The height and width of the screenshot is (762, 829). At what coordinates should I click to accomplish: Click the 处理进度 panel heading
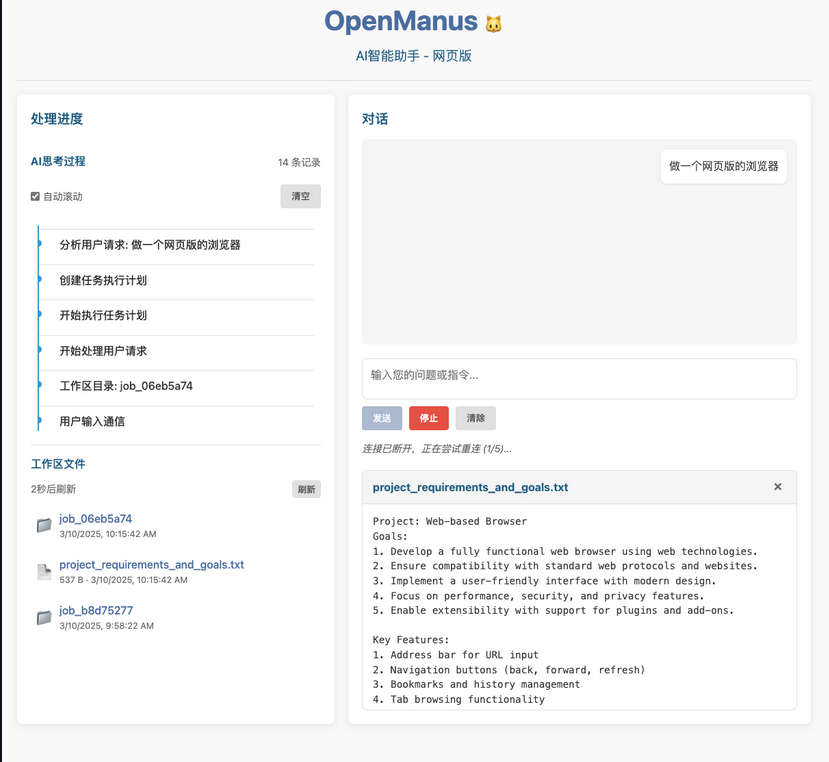[x=57, y=118]
